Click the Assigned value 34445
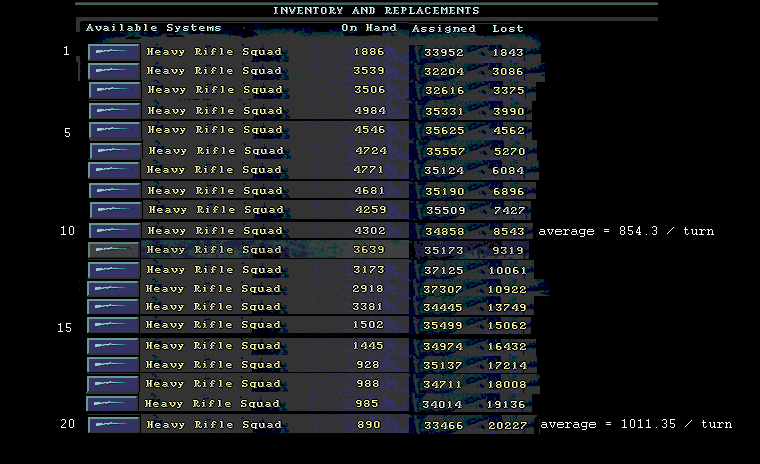This screenshot has height=464, width=760. tap(443, 308)
